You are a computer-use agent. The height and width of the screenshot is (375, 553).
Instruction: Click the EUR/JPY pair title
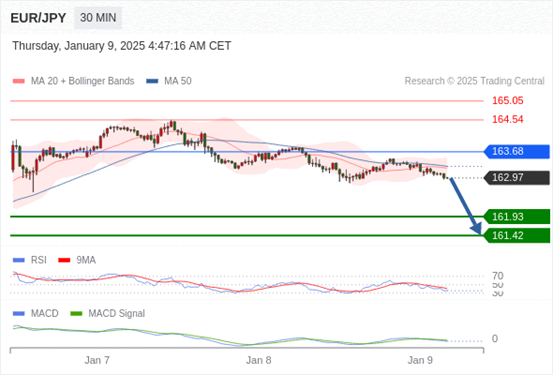point(38,18)
